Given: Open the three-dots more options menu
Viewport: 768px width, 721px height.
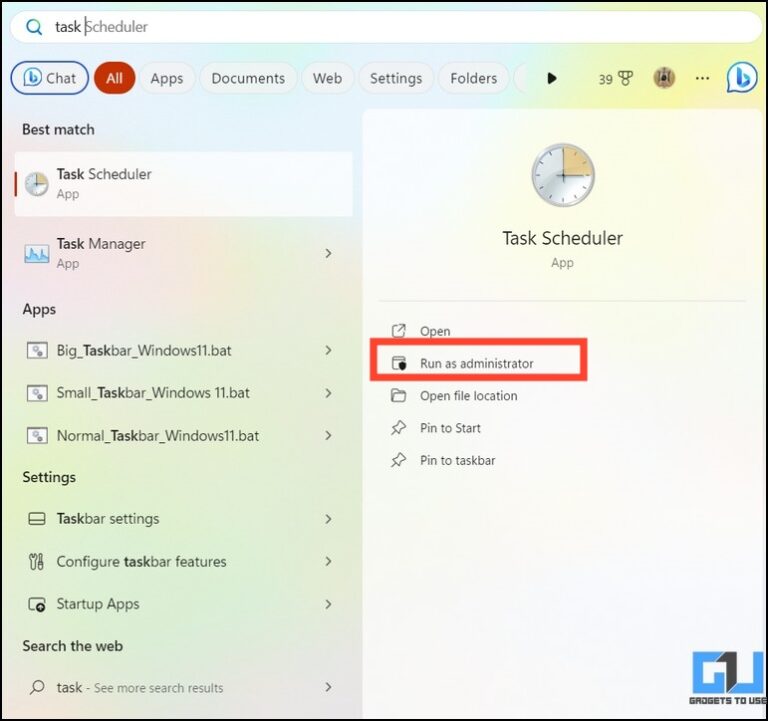Looking at the screenshot, I should (x=702, y=78).
